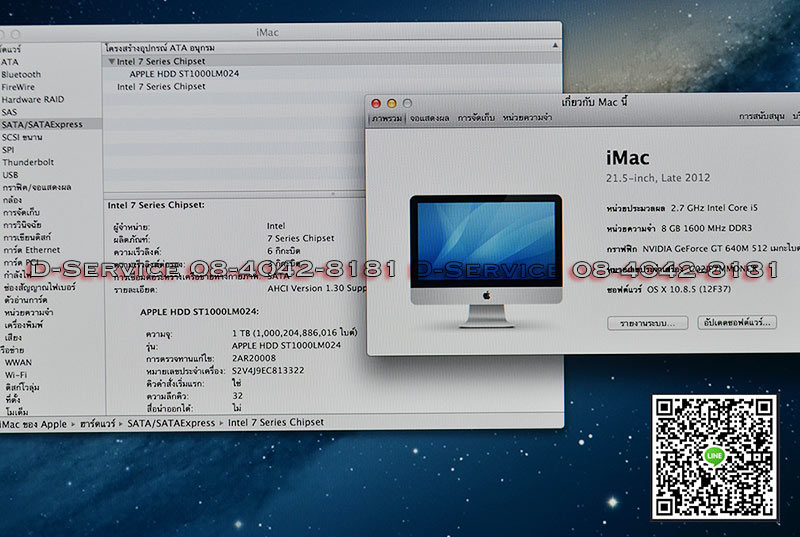The height and width of the screenshot is (537, 800).
Task: Select Thunderbolt in the sidebar
Action: [28, 162]
